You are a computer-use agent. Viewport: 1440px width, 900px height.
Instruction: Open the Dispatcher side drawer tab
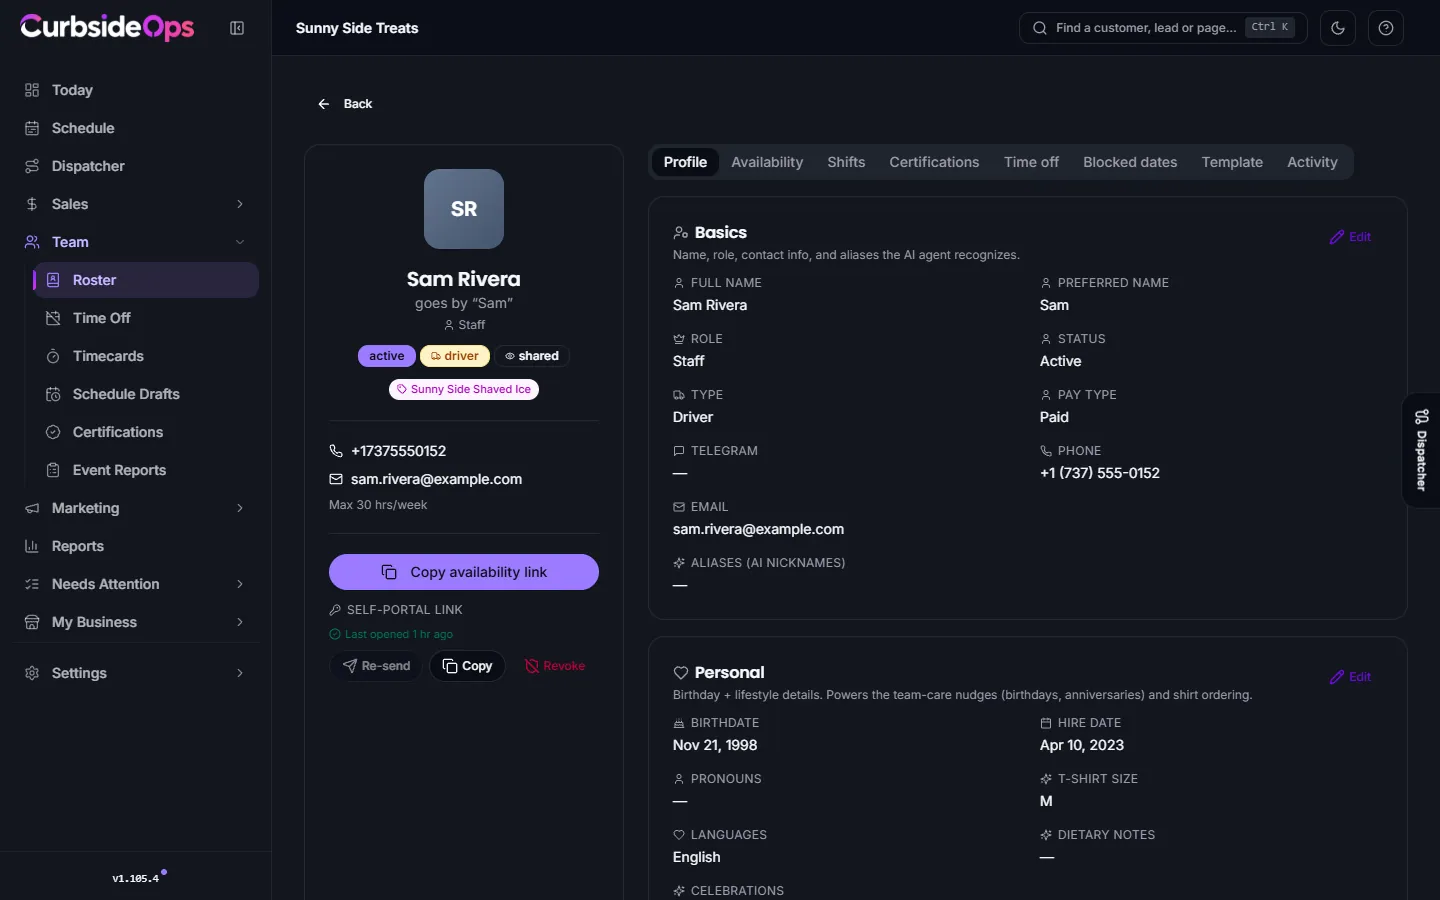tap(1421, 450)
